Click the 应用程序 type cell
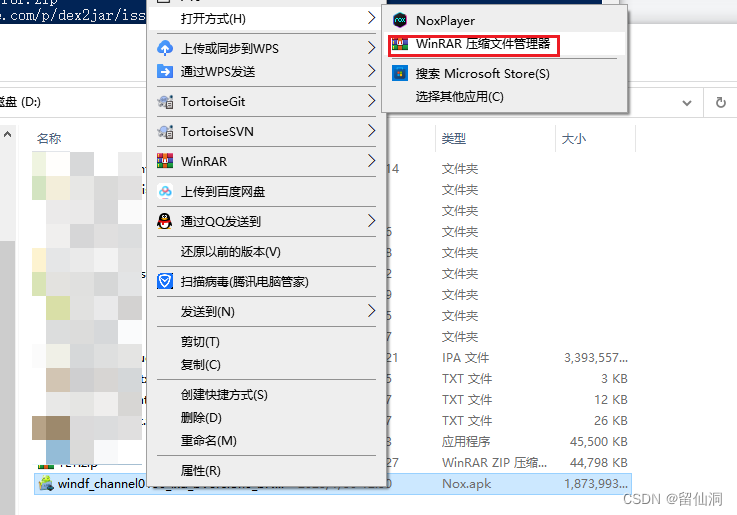The width and height of the screenshot is (737, 515). tap(466, 442)
